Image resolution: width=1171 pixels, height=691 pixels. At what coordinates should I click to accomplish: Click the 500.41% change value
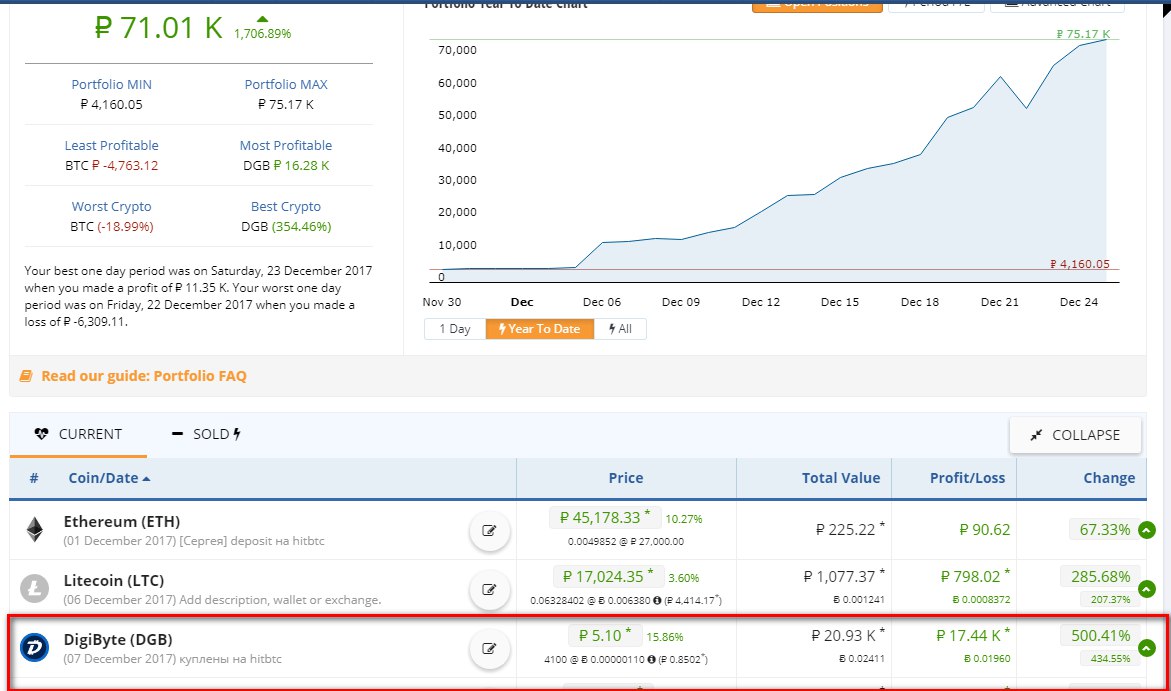click(1100, 636)
